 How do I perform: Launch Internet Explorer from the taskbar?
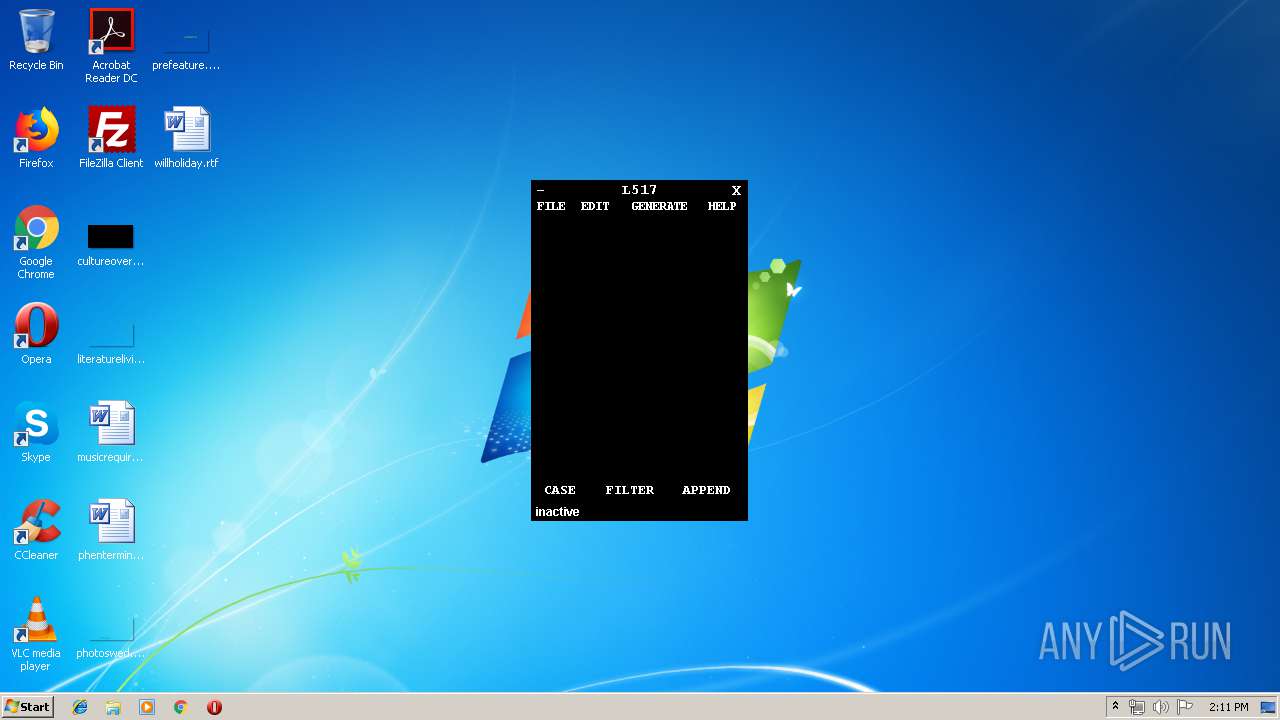coord(80,707)
